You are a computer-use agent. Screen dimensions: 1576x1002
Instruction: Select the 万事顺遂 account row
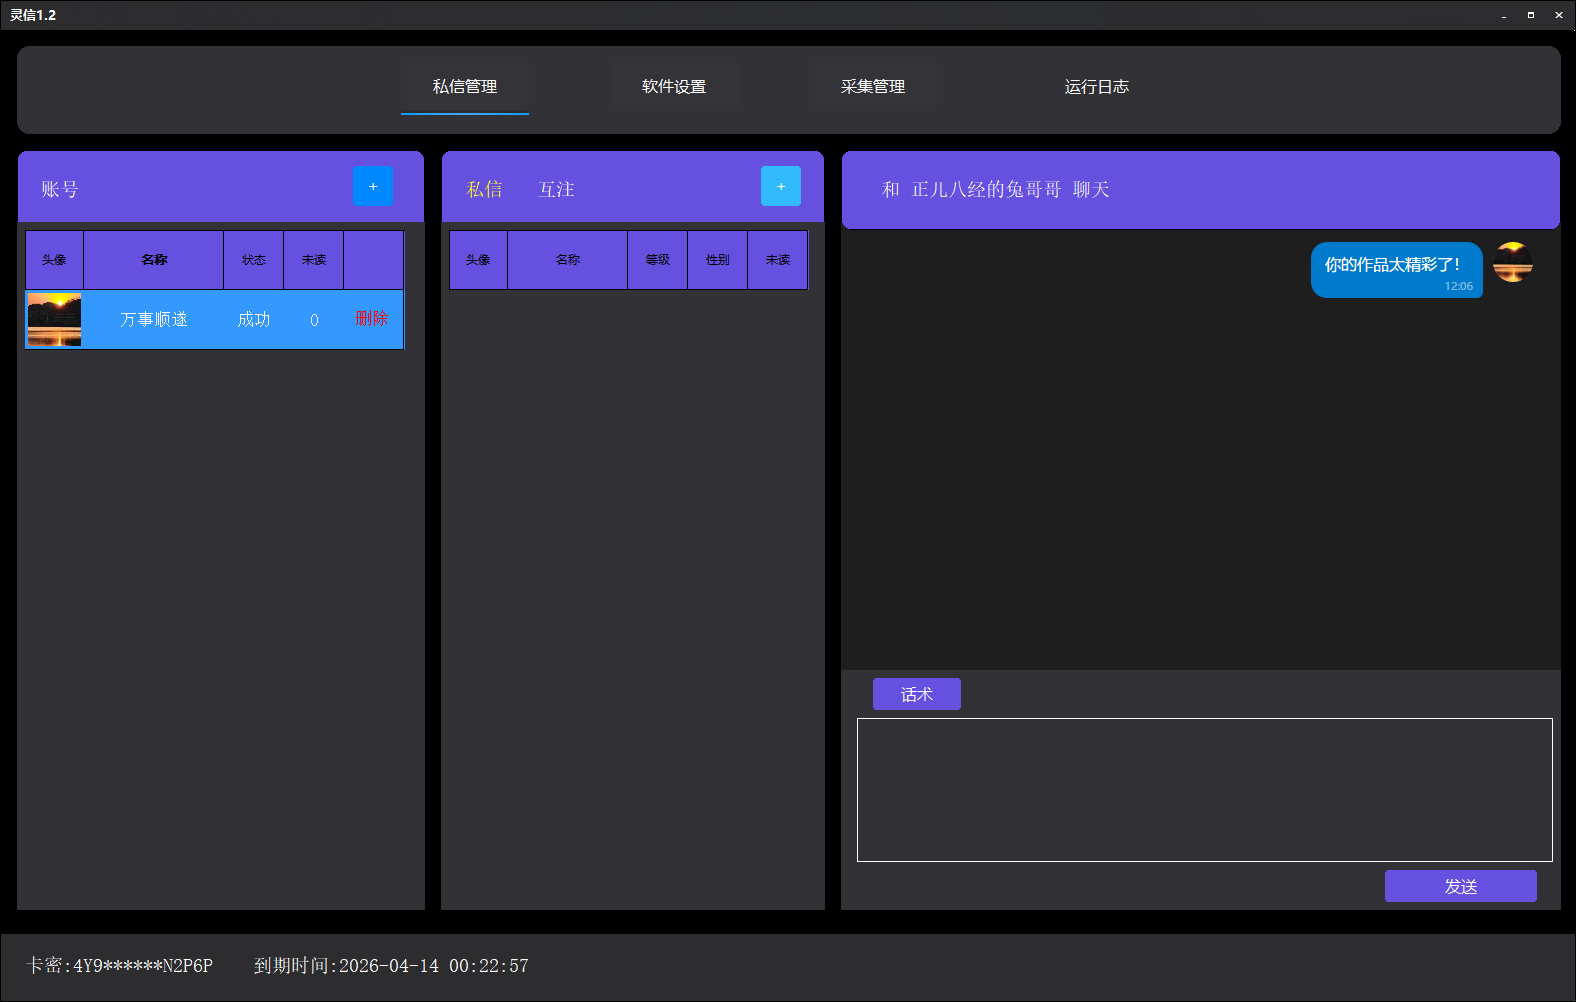click(x=215, y=319)
